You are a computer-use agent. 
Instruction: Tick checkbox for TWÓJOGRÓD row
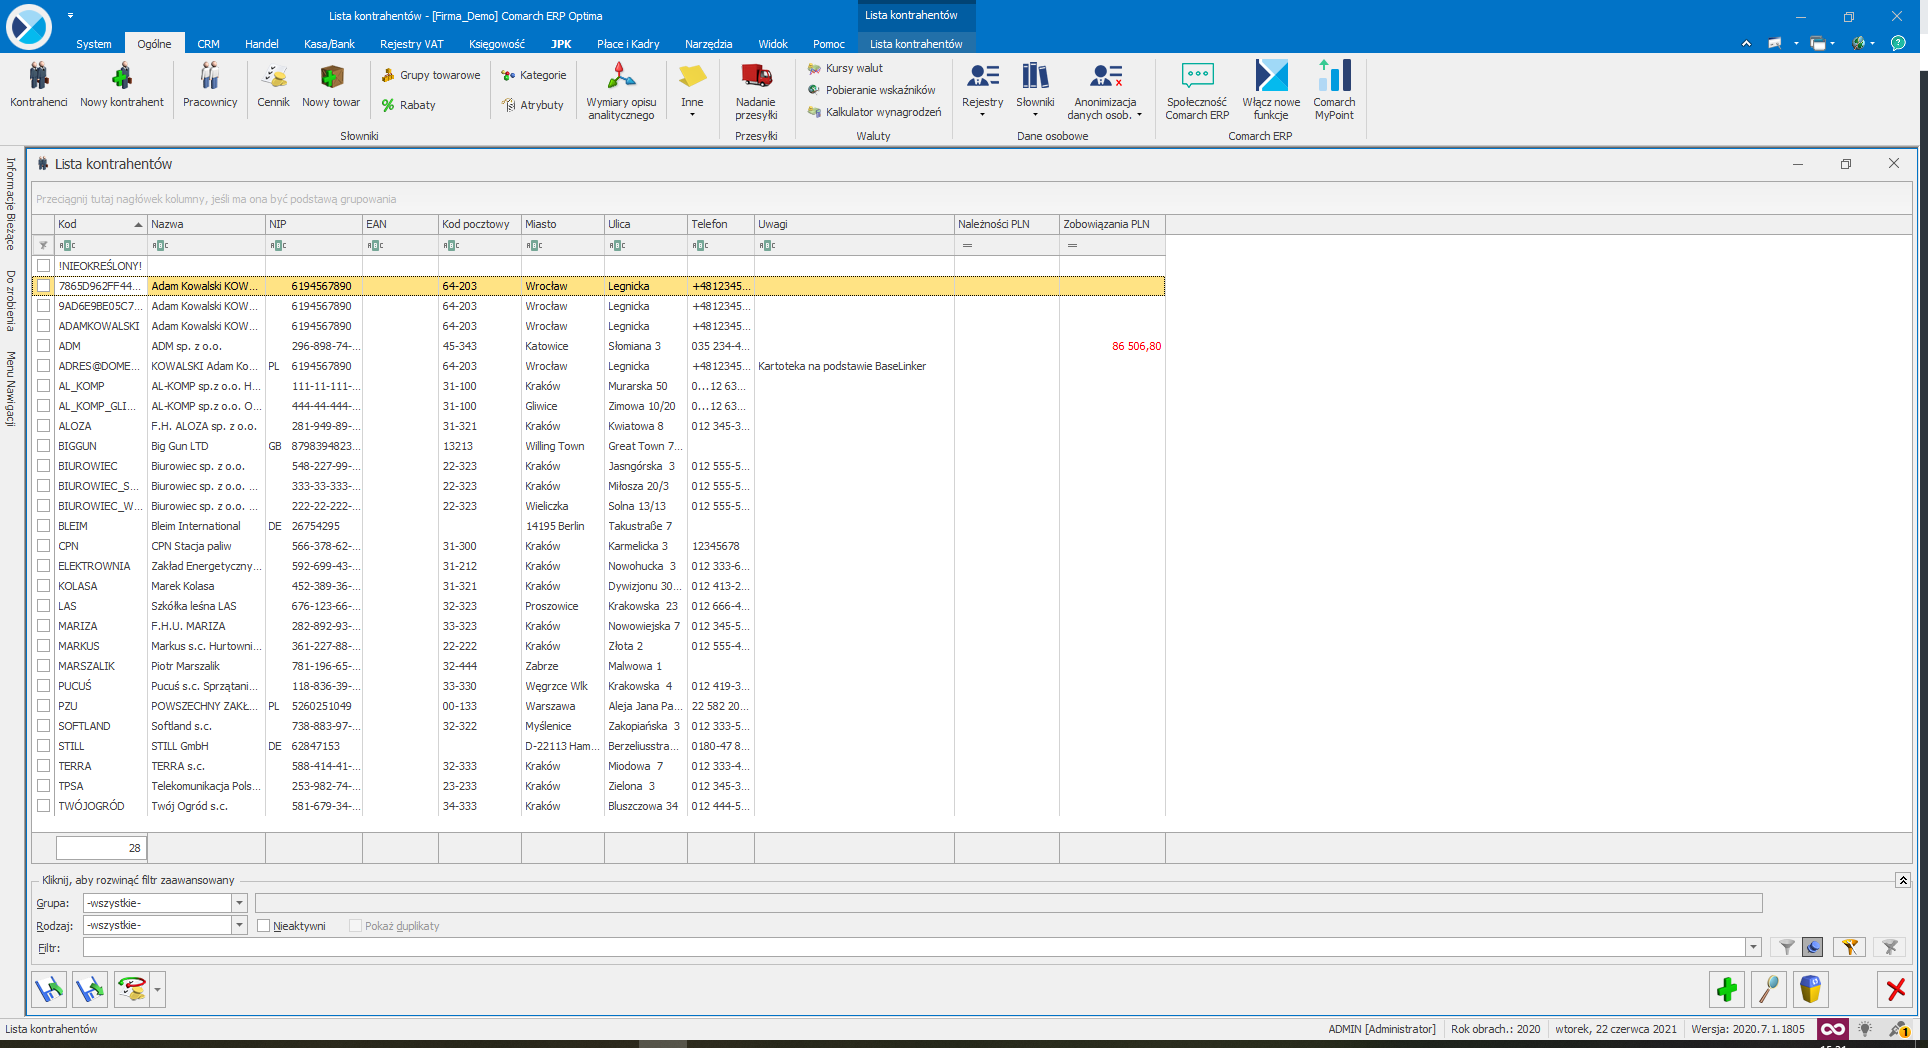coord(44,806)
